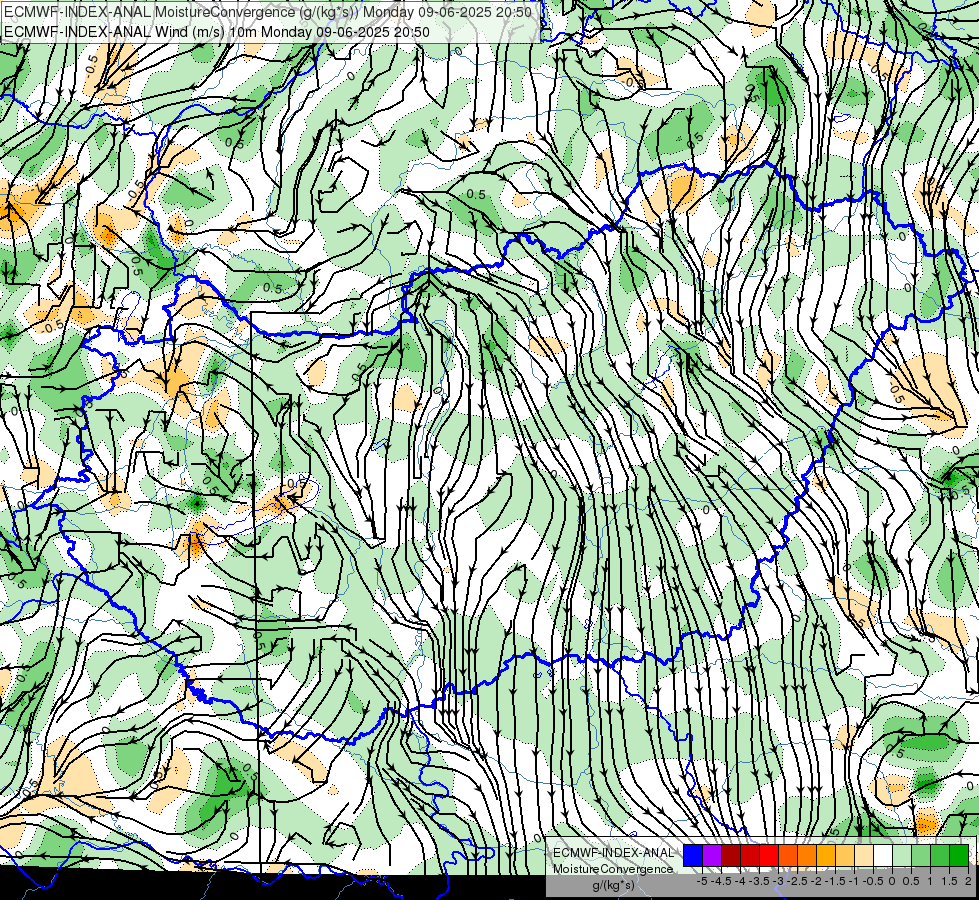Click the legend tick value -2.5
The image size is (979, 900).
point(797,881)
